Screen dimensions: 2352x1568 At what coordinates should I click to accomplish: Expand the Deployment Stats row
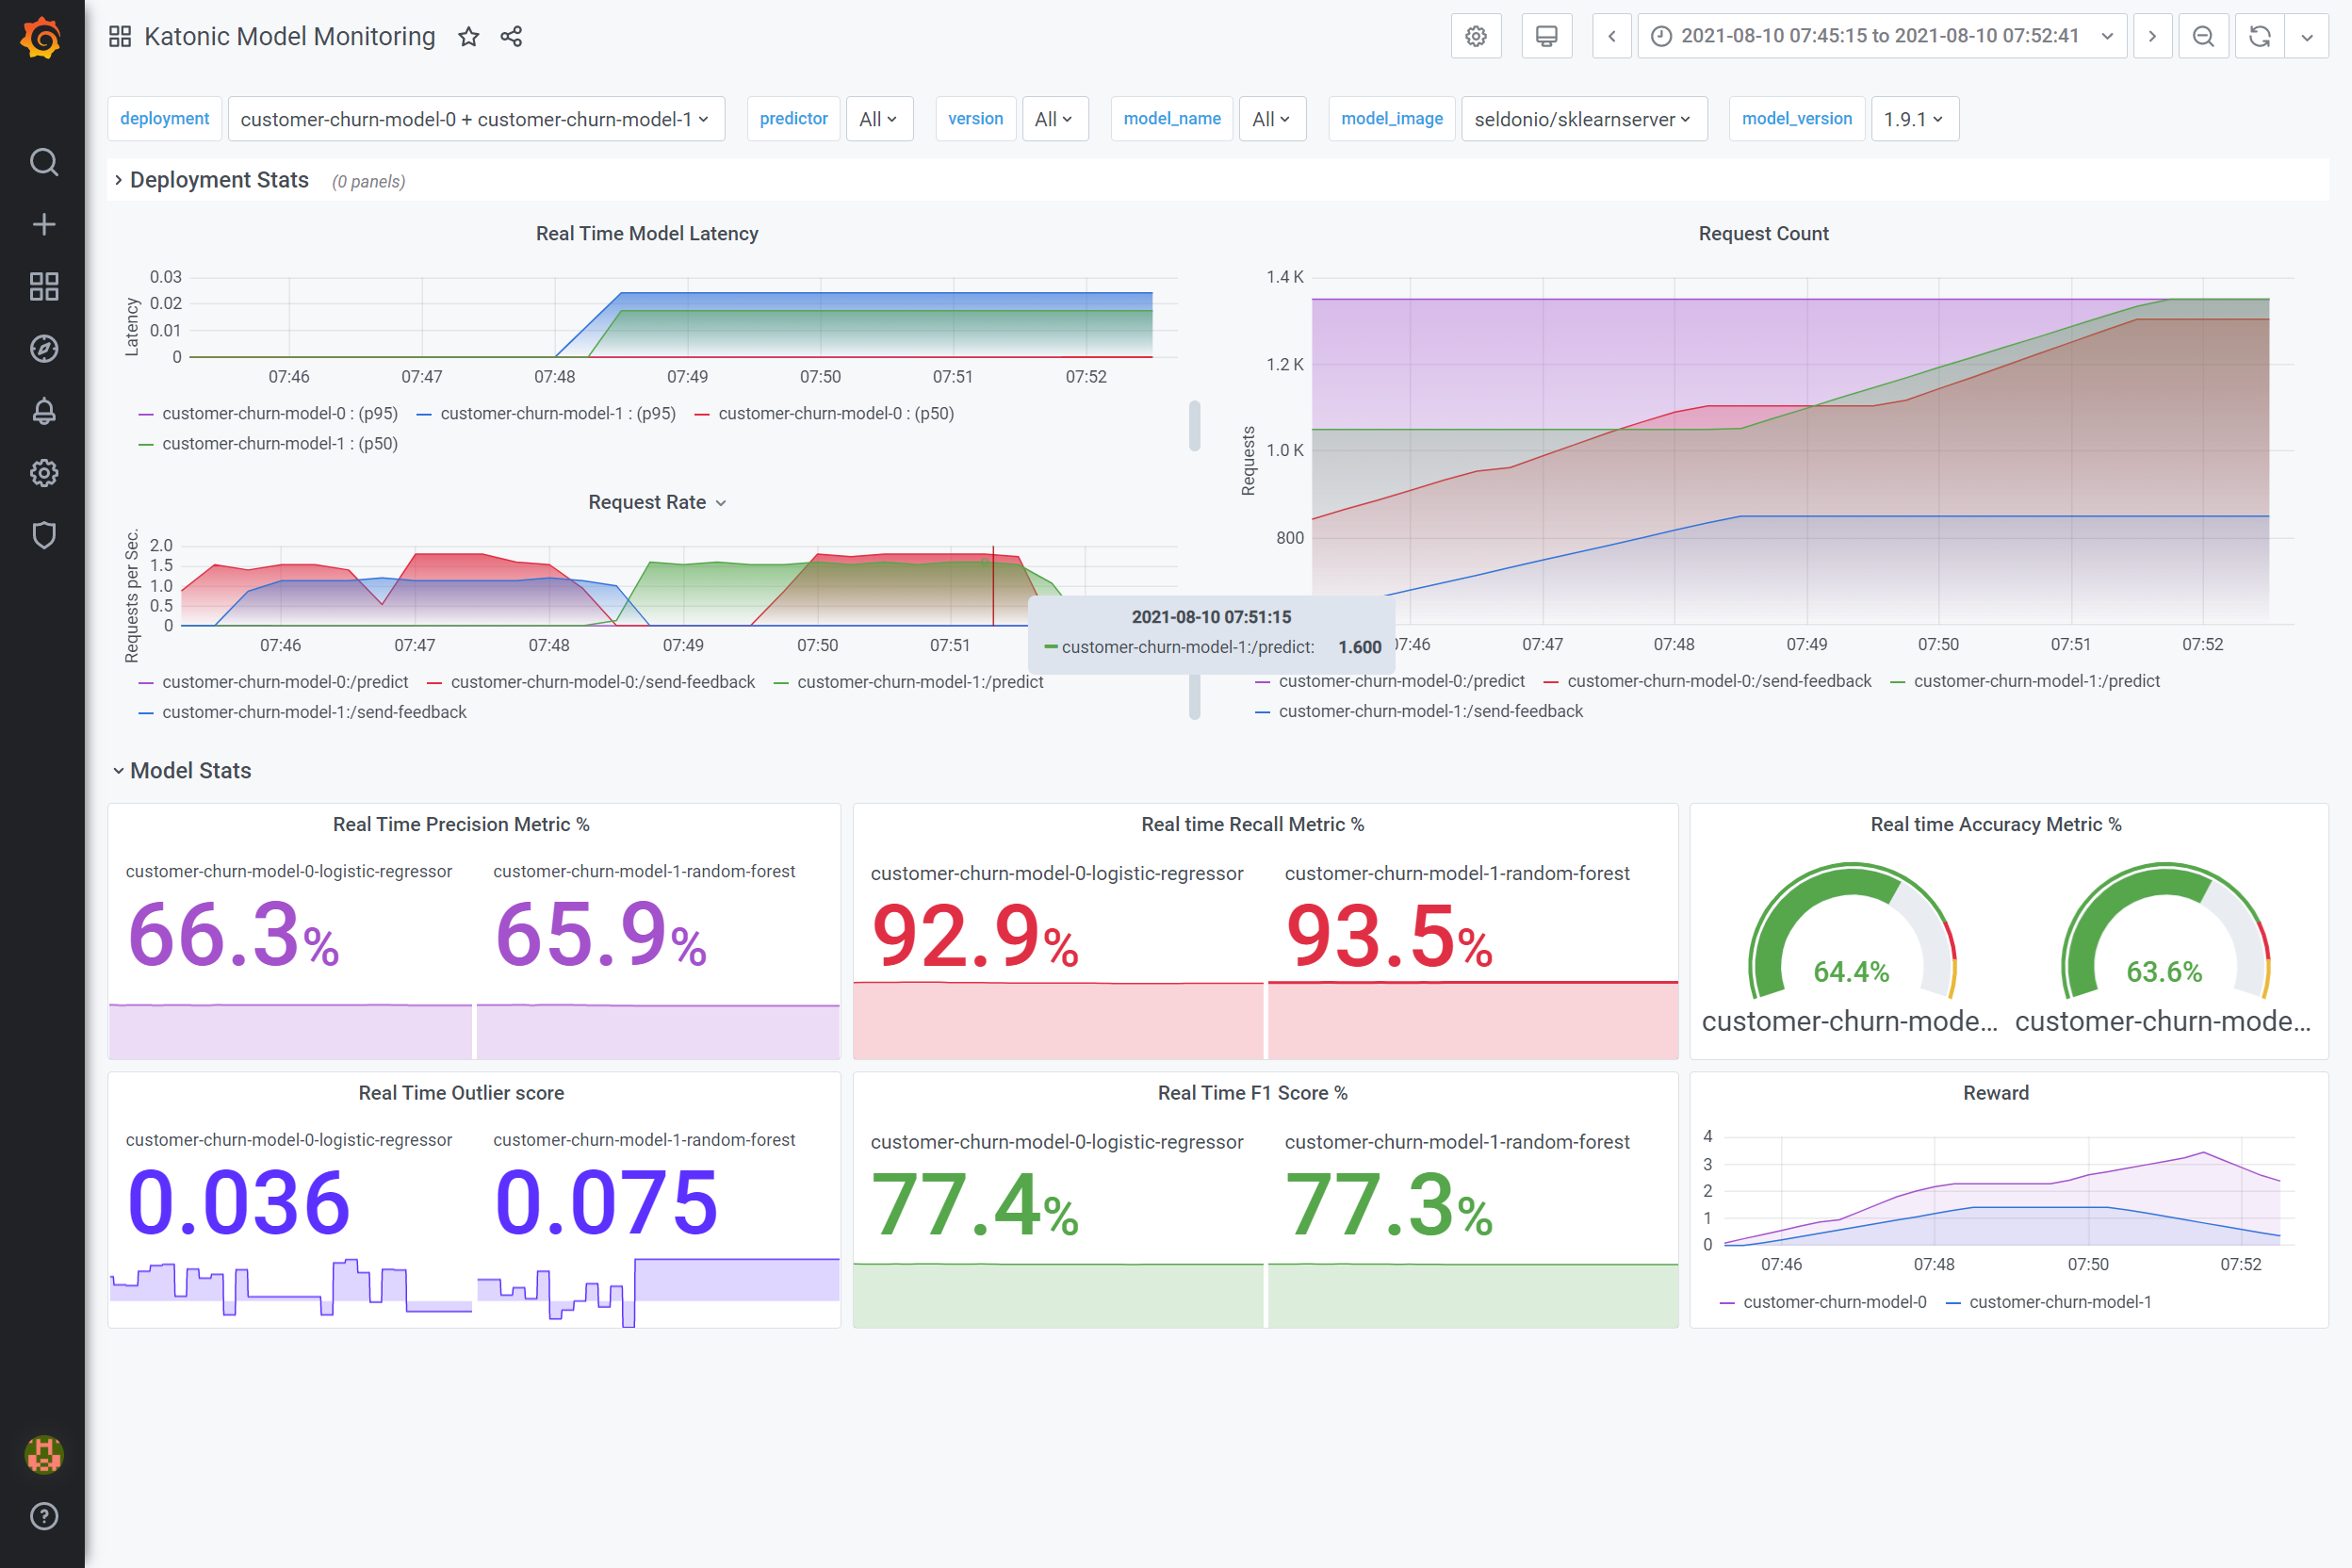(x=218, y=180)
